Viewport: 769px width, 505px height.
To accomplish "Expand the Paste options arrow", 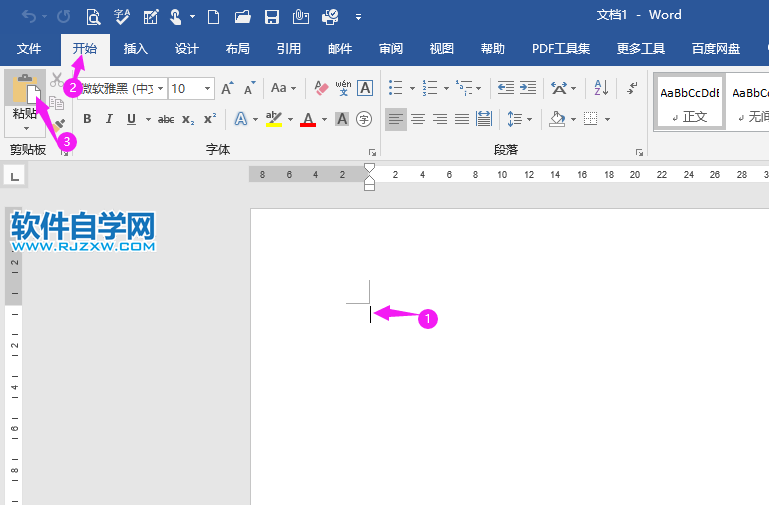I will [x=25, y=129].
